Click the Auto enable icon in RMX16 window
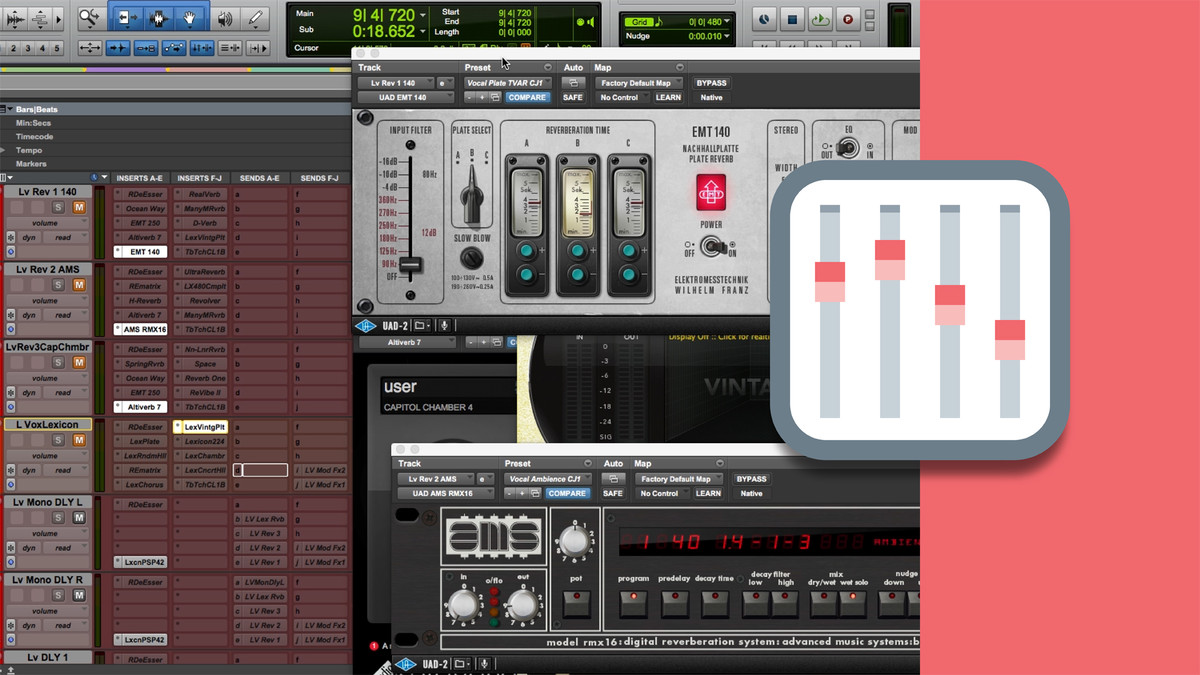Image resolution: width=1200 pixels, height=675 pixels. 613,479
